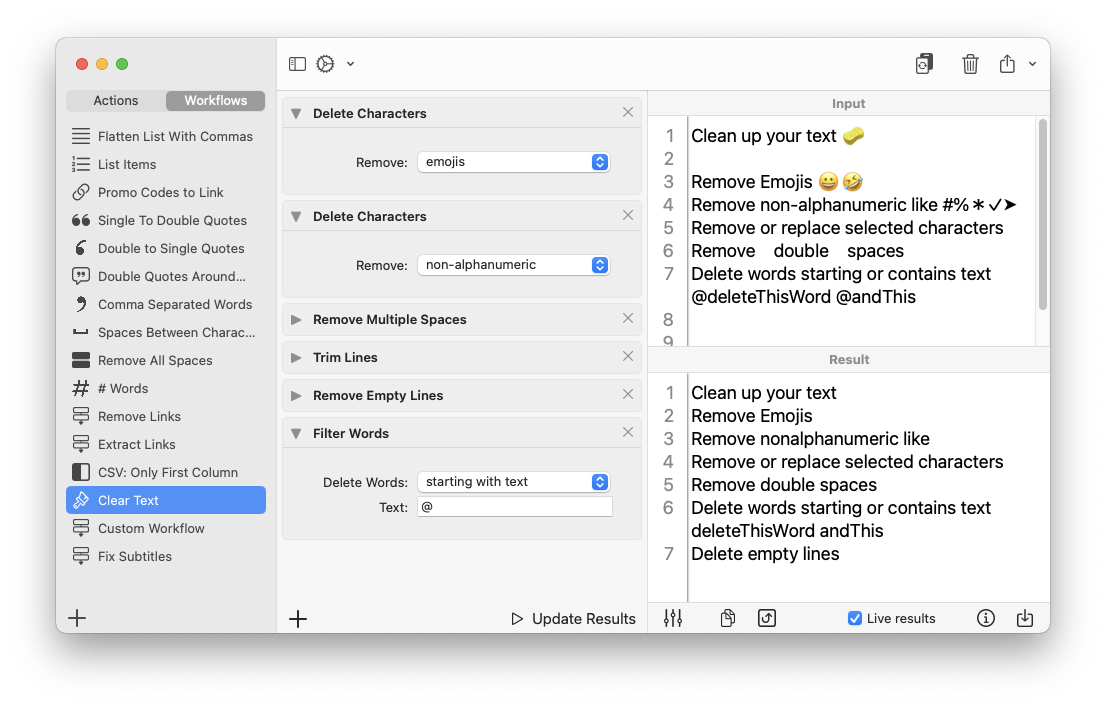Select Double Quotes Around workflow

(166, 277)
